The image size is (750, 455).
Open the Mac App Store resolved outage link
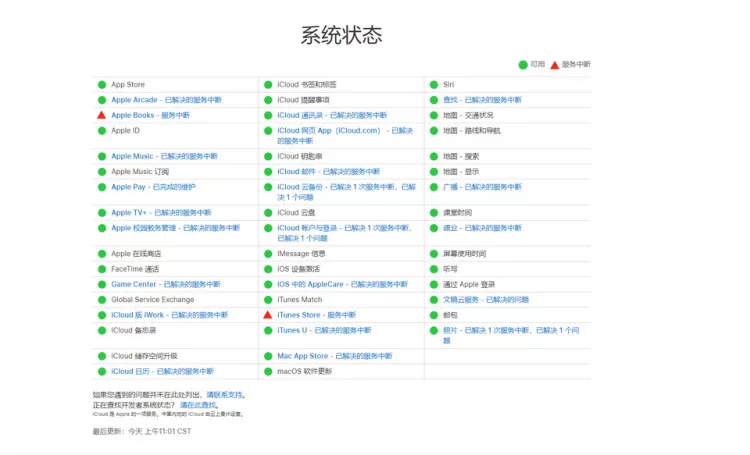coord(335,356)
